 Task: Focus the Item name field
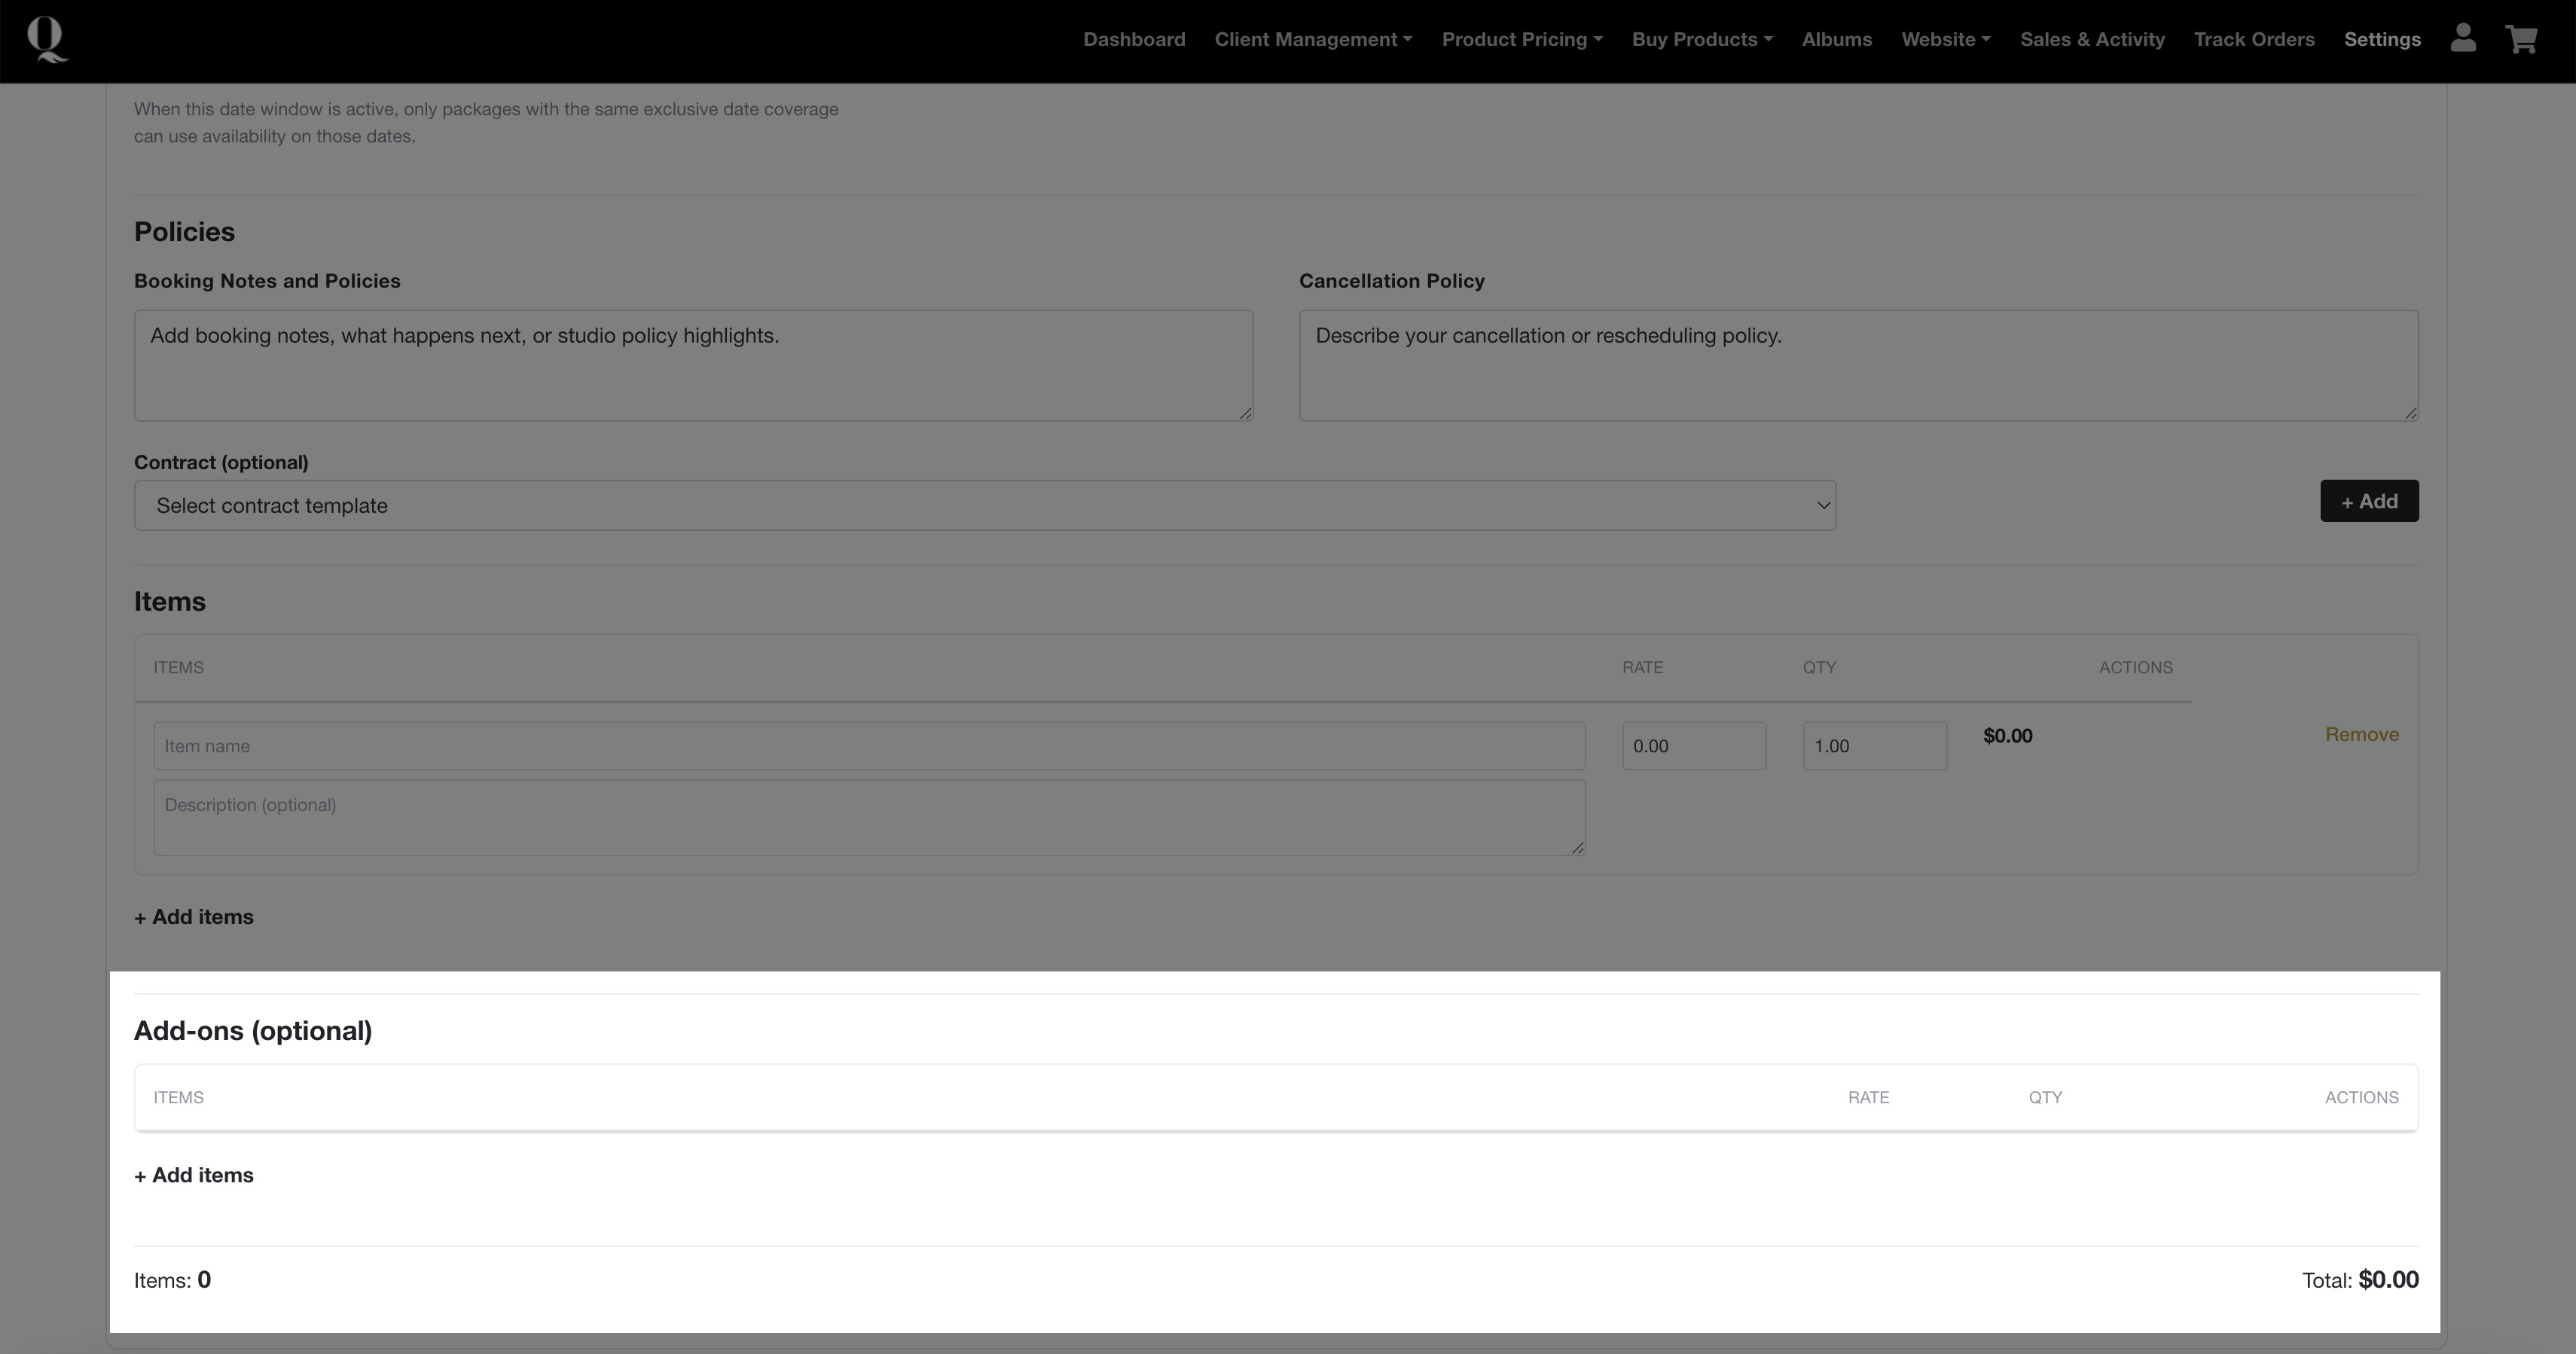coord(868,746)
